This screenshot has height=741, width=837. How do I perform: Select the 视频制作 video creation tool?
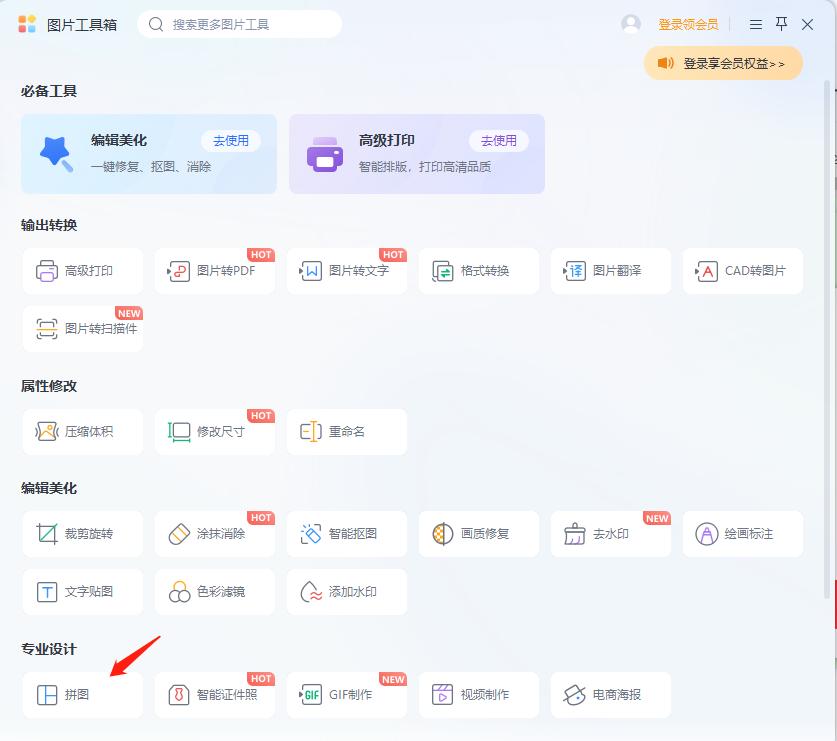tap(479, 694)
